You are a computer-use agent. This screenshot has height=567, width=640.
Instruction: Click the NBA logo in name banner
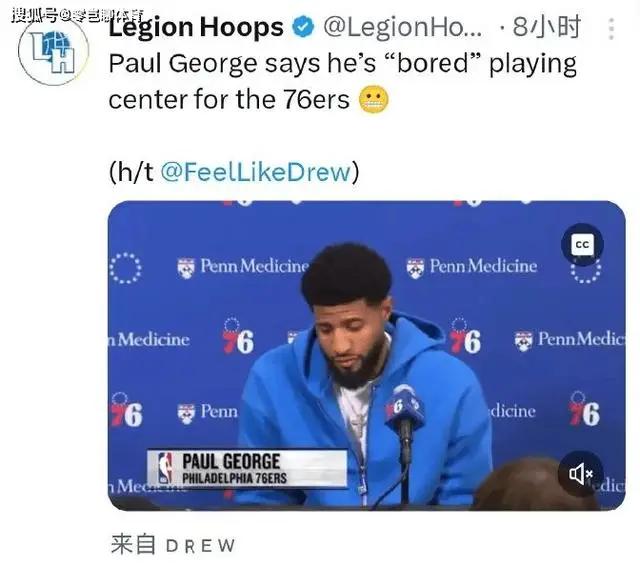(x=165, y=468)
